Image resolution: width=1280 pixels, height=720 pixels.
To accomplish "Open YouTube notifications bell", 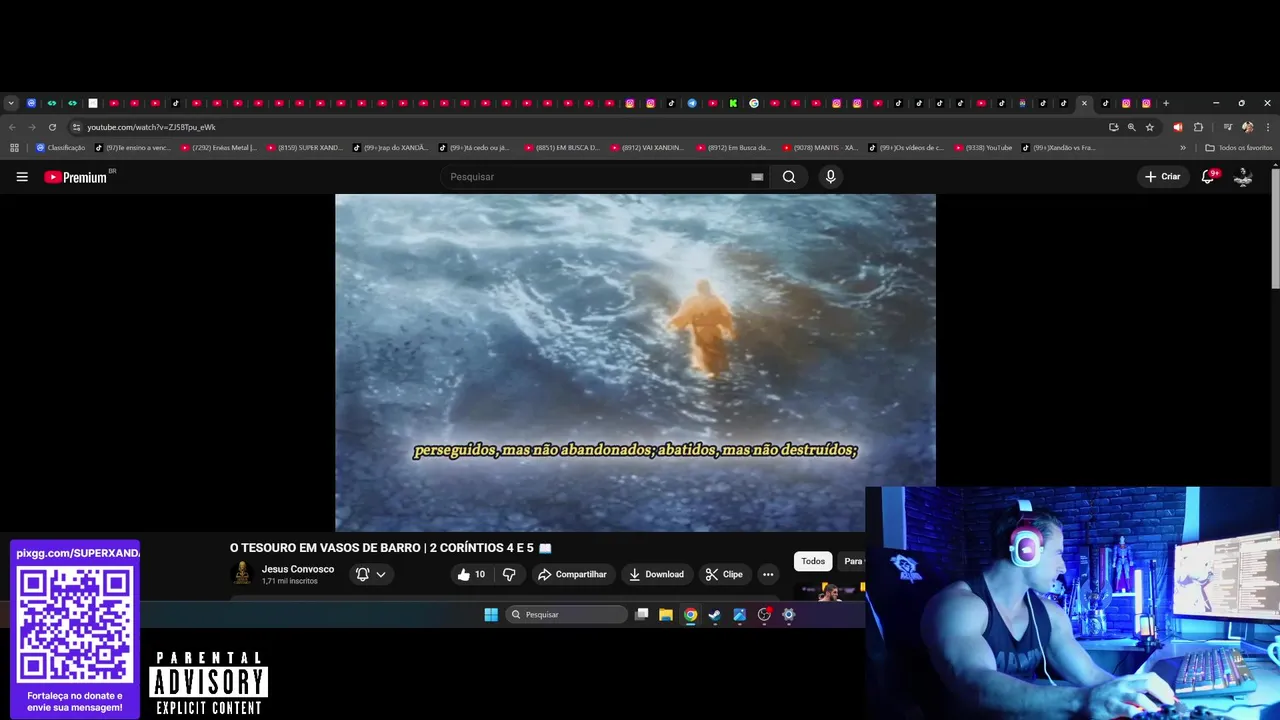I will click(x=1208, y=177).
